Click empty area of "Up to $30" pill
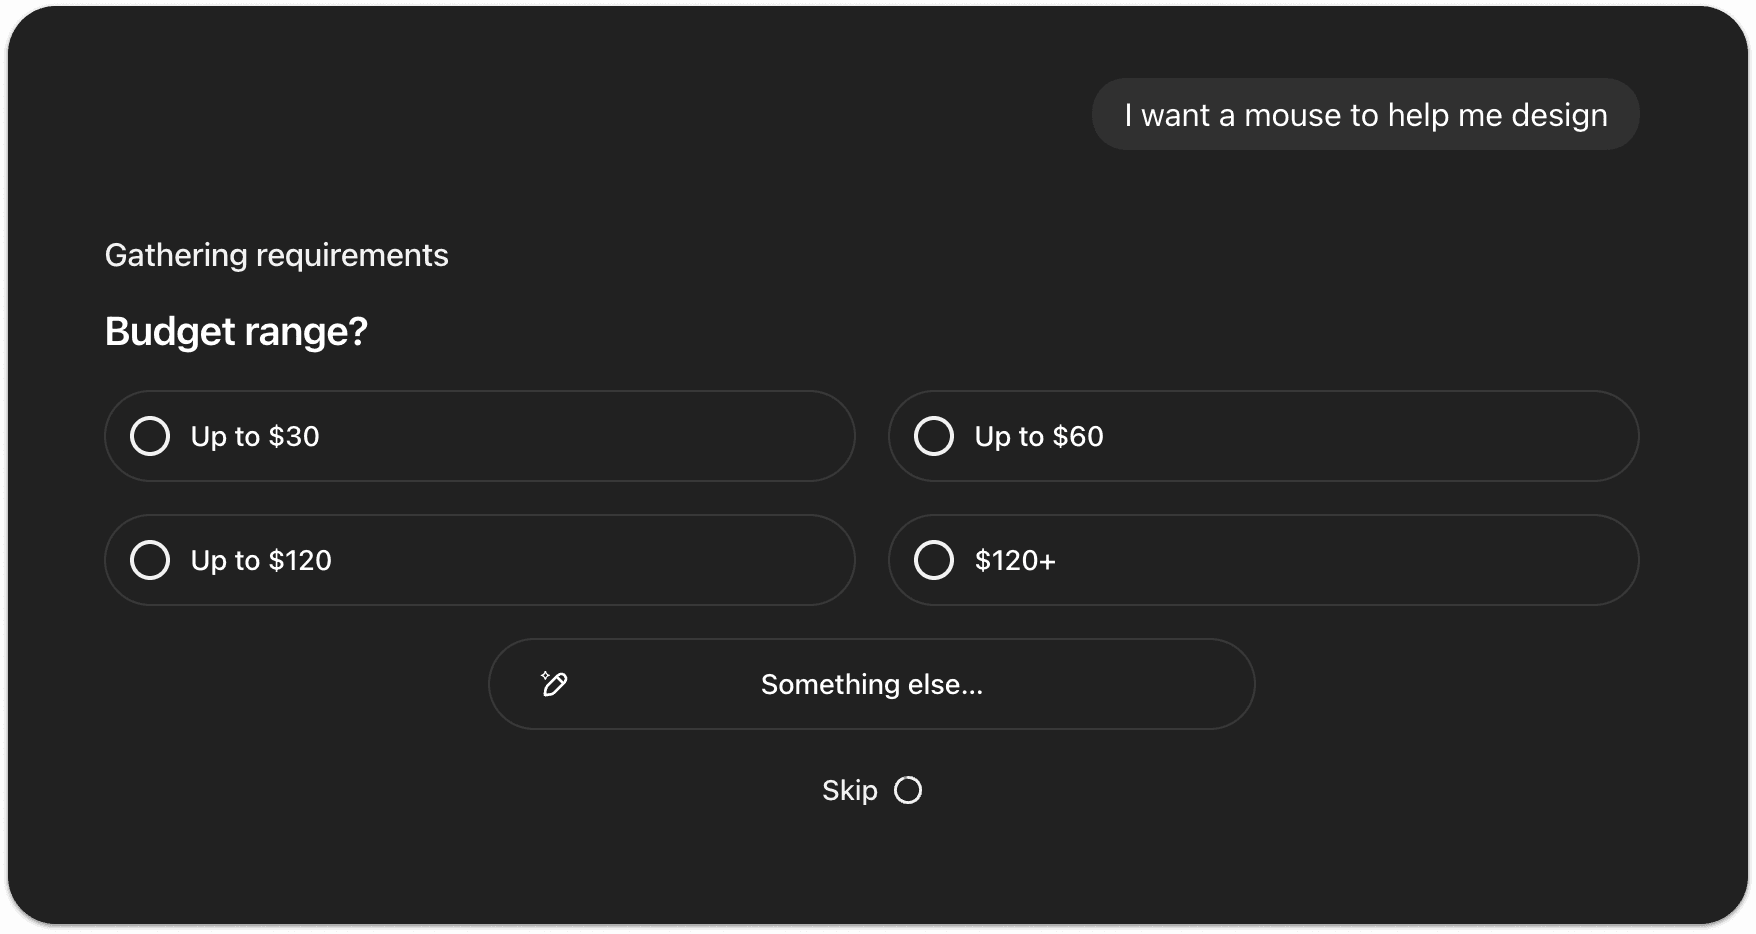Screen dimensions: 1756x934 click(x=600, y=436)
